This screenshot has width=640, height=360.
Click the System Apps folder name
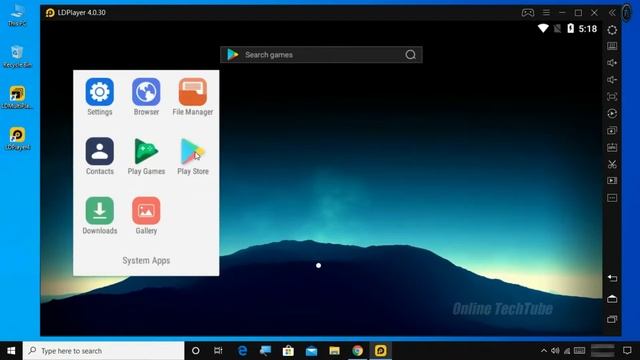(x=146, y=260)
